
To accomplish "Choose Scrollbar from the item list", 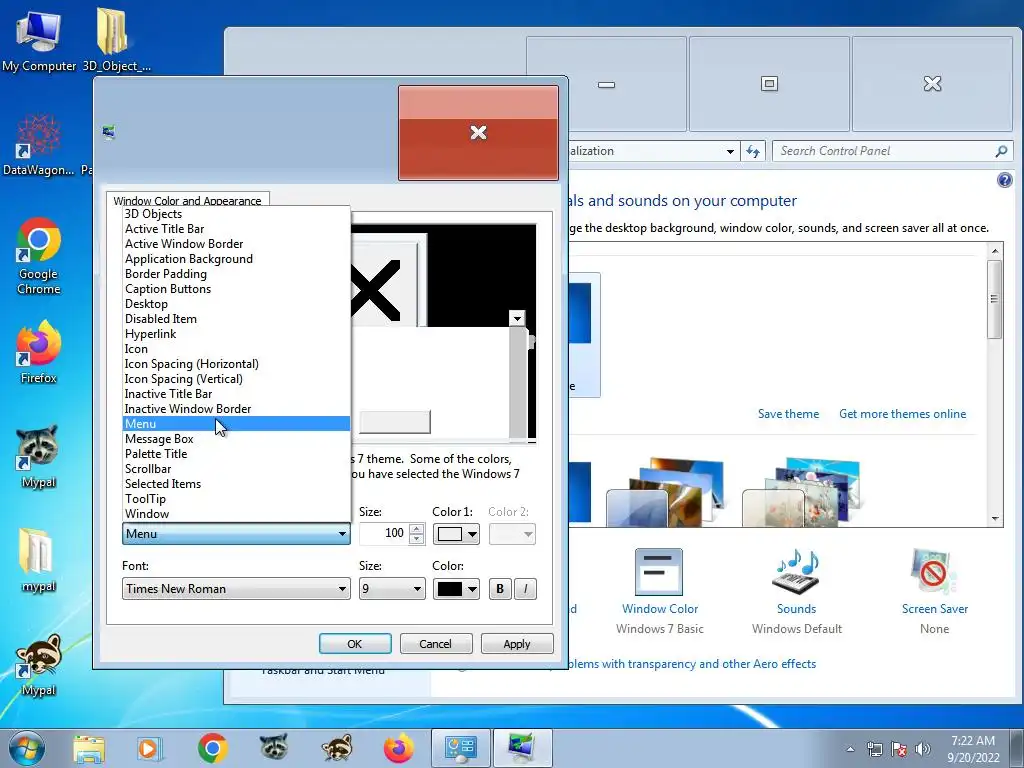I will point(236,469).
